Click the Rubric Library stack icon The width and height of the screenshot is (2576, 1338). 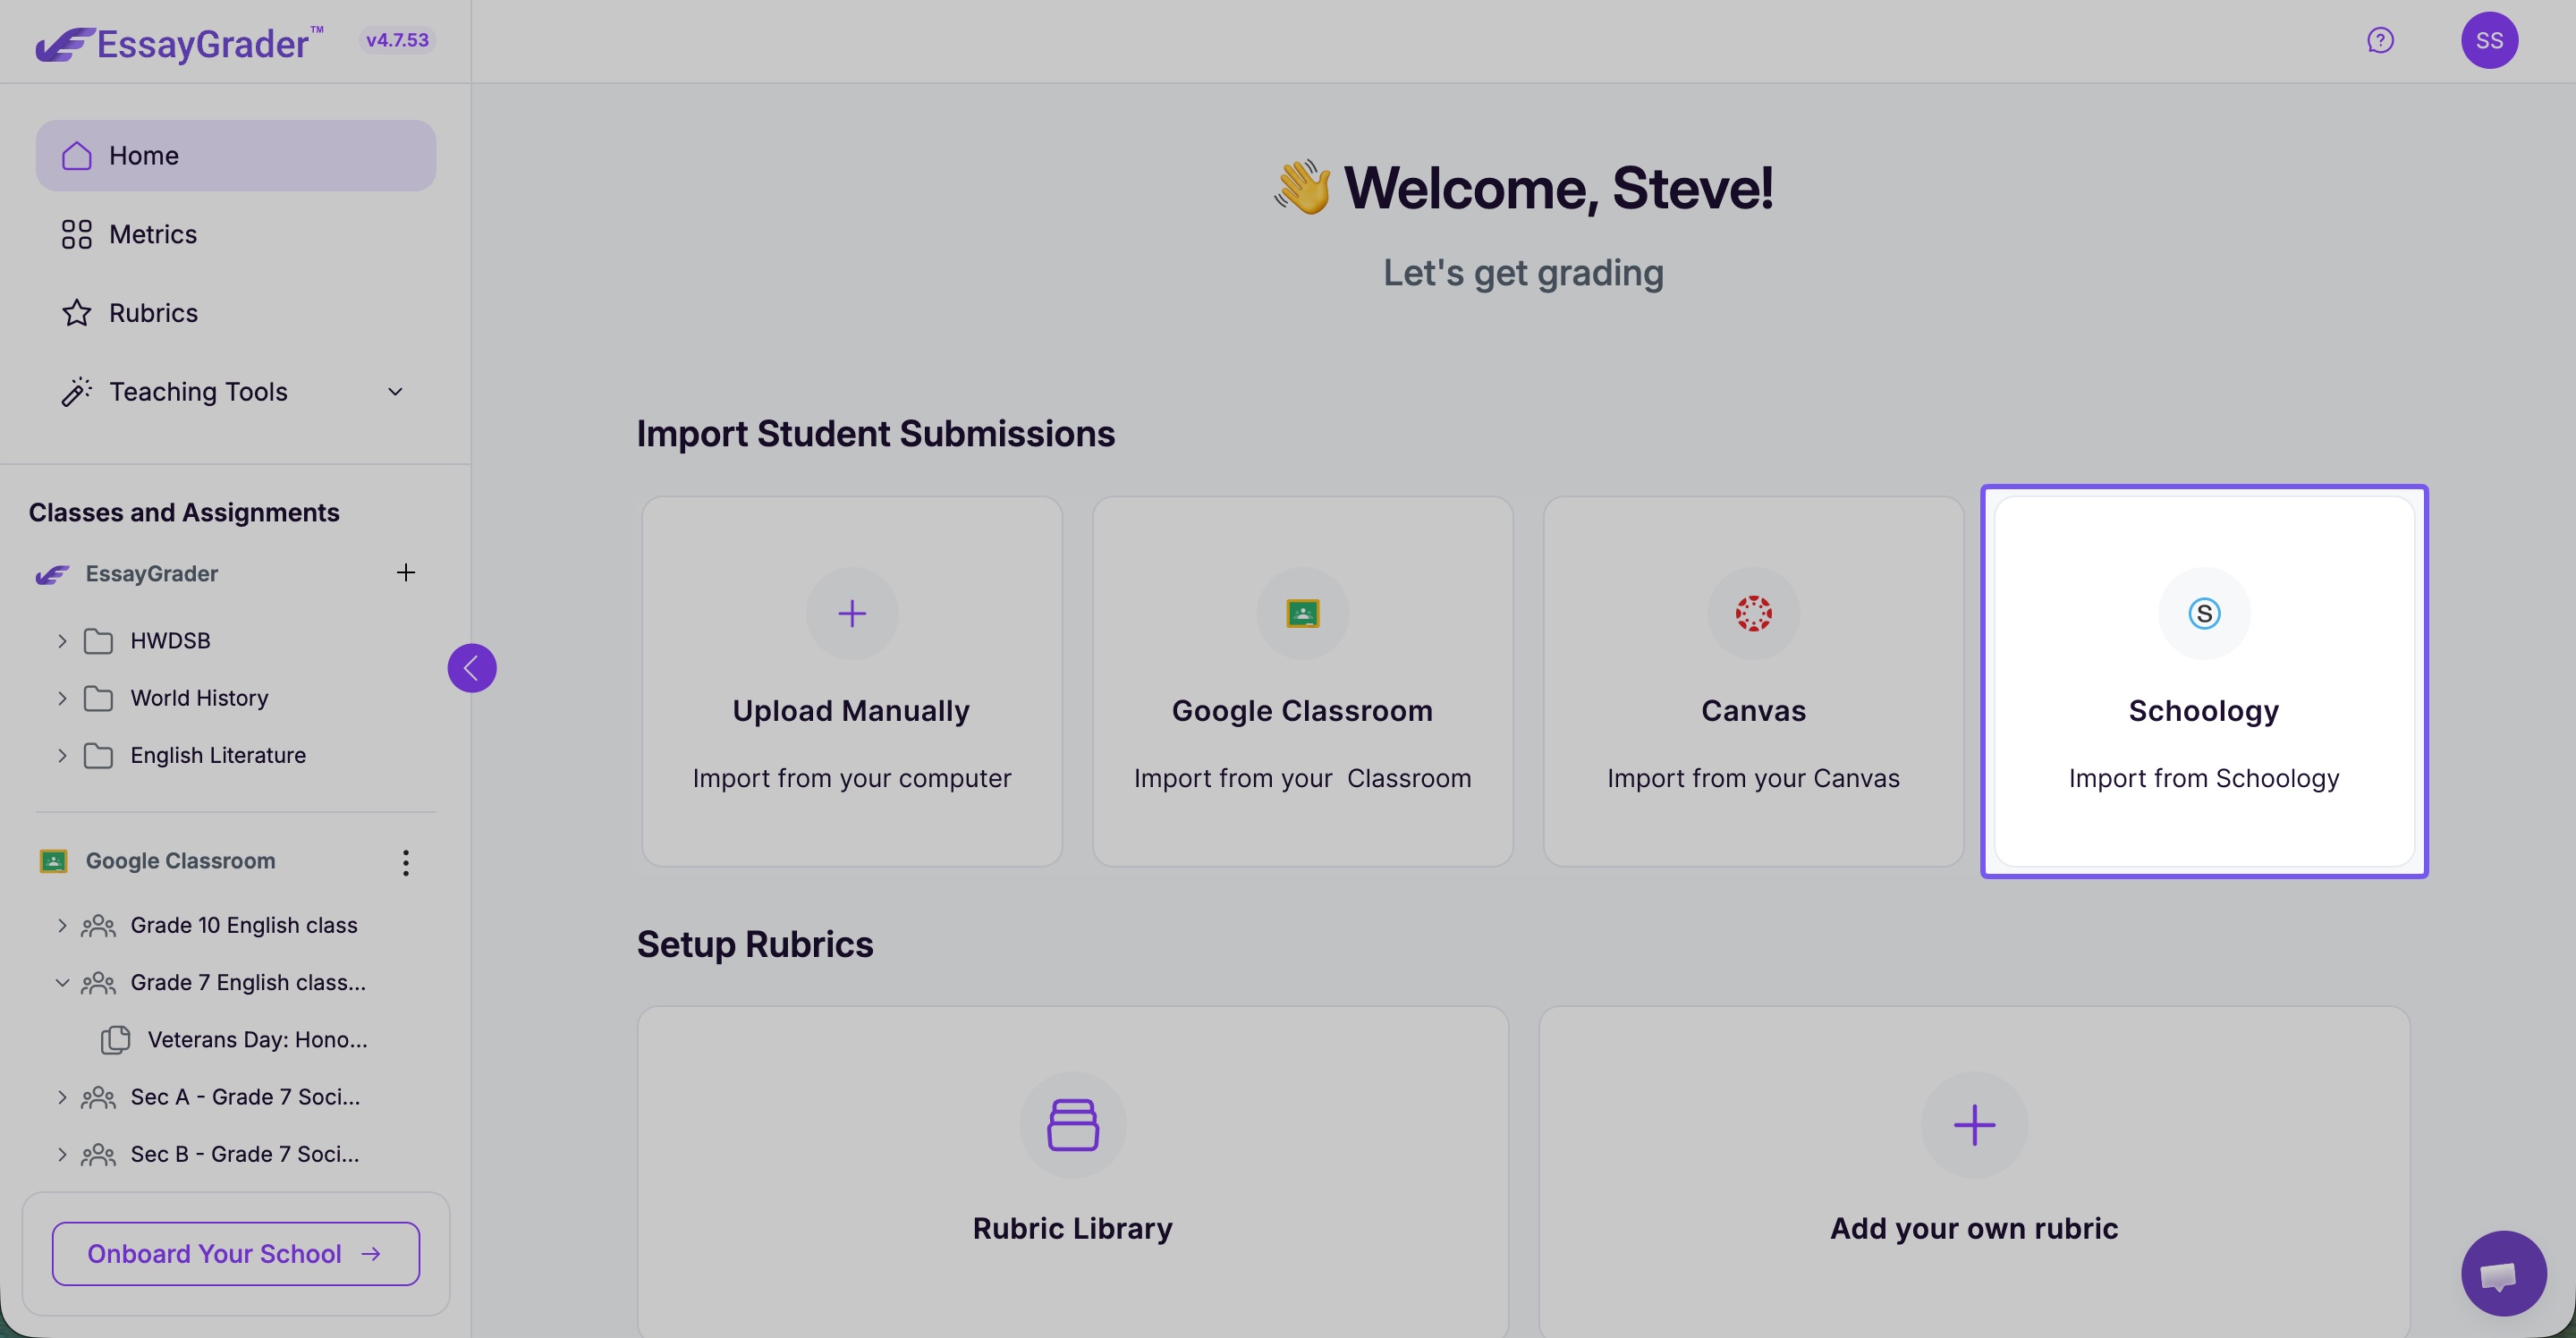coord(1072,1125)
